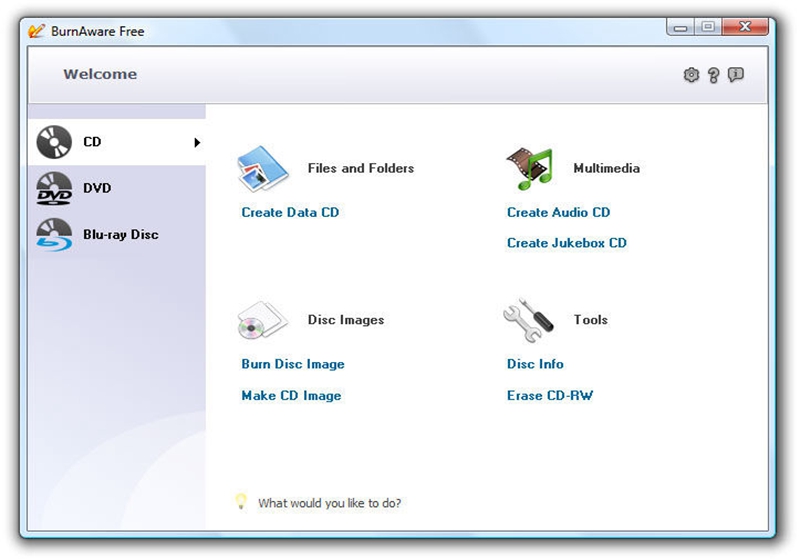Screen dimensions: 800x560
Task: Click the BurnAware app icon in title bar
Action: 36,31
